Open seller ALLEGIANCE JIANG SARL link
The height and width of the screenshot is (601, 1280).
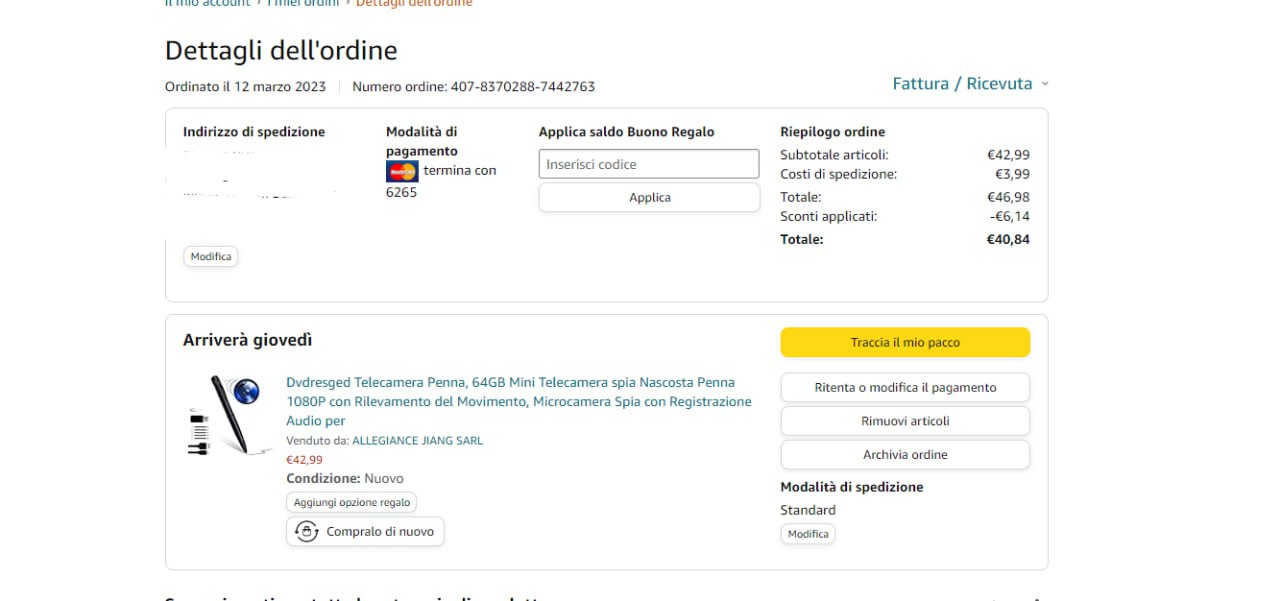tap(417, 441)
